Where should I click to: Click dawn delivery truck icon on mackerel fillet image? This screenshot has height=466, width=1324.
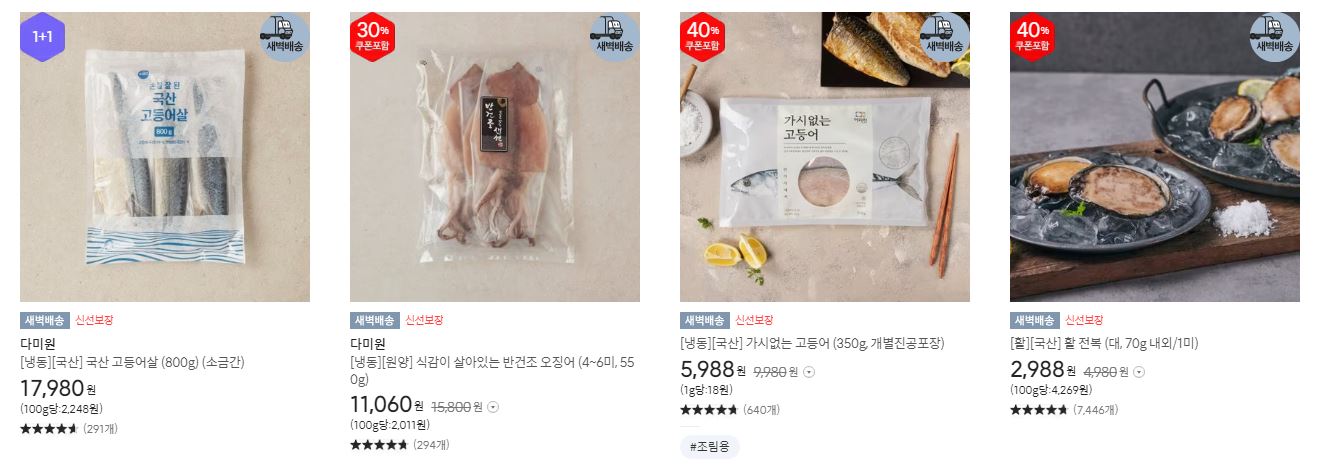(284, 37)
